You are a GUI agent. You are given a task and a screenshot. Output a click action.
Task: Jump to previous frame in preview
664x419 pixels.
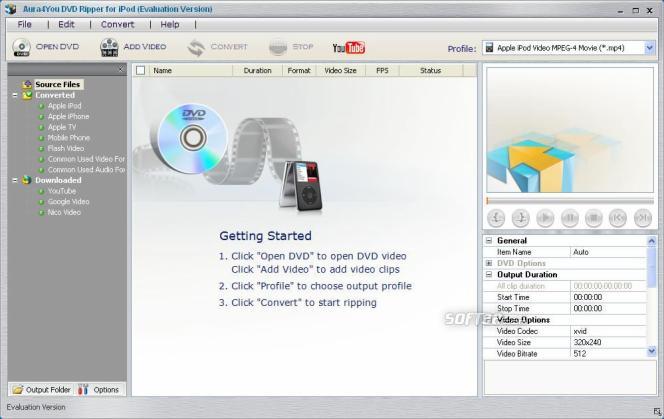pos(618,218)
